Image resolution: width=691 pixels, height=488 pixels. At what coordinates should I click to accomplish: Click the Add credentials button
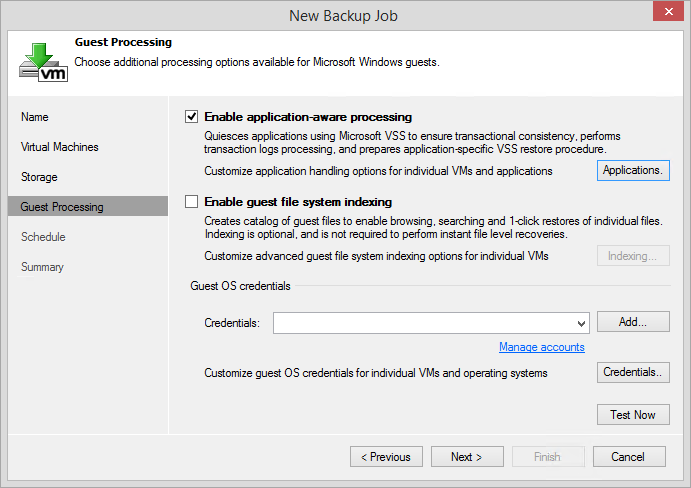[633, 322]
